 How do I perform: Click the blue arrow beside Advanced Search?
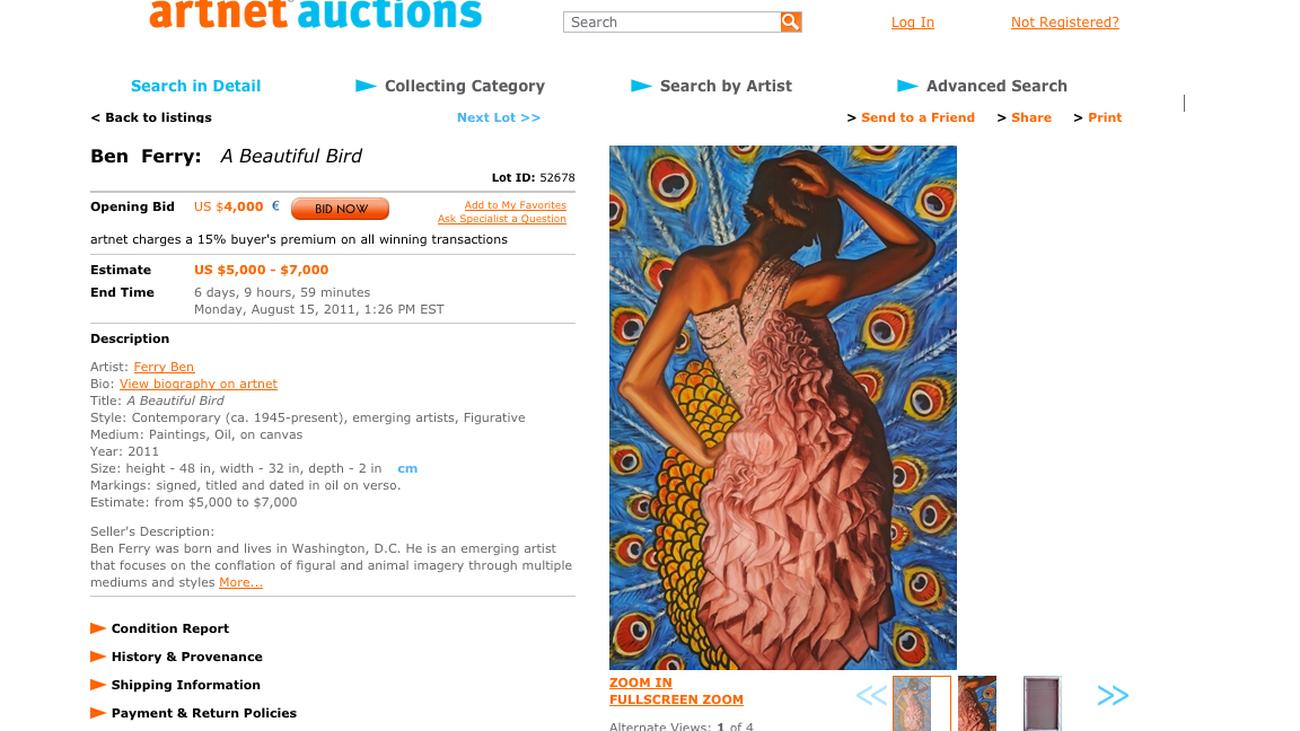click(x=907, y=86)
